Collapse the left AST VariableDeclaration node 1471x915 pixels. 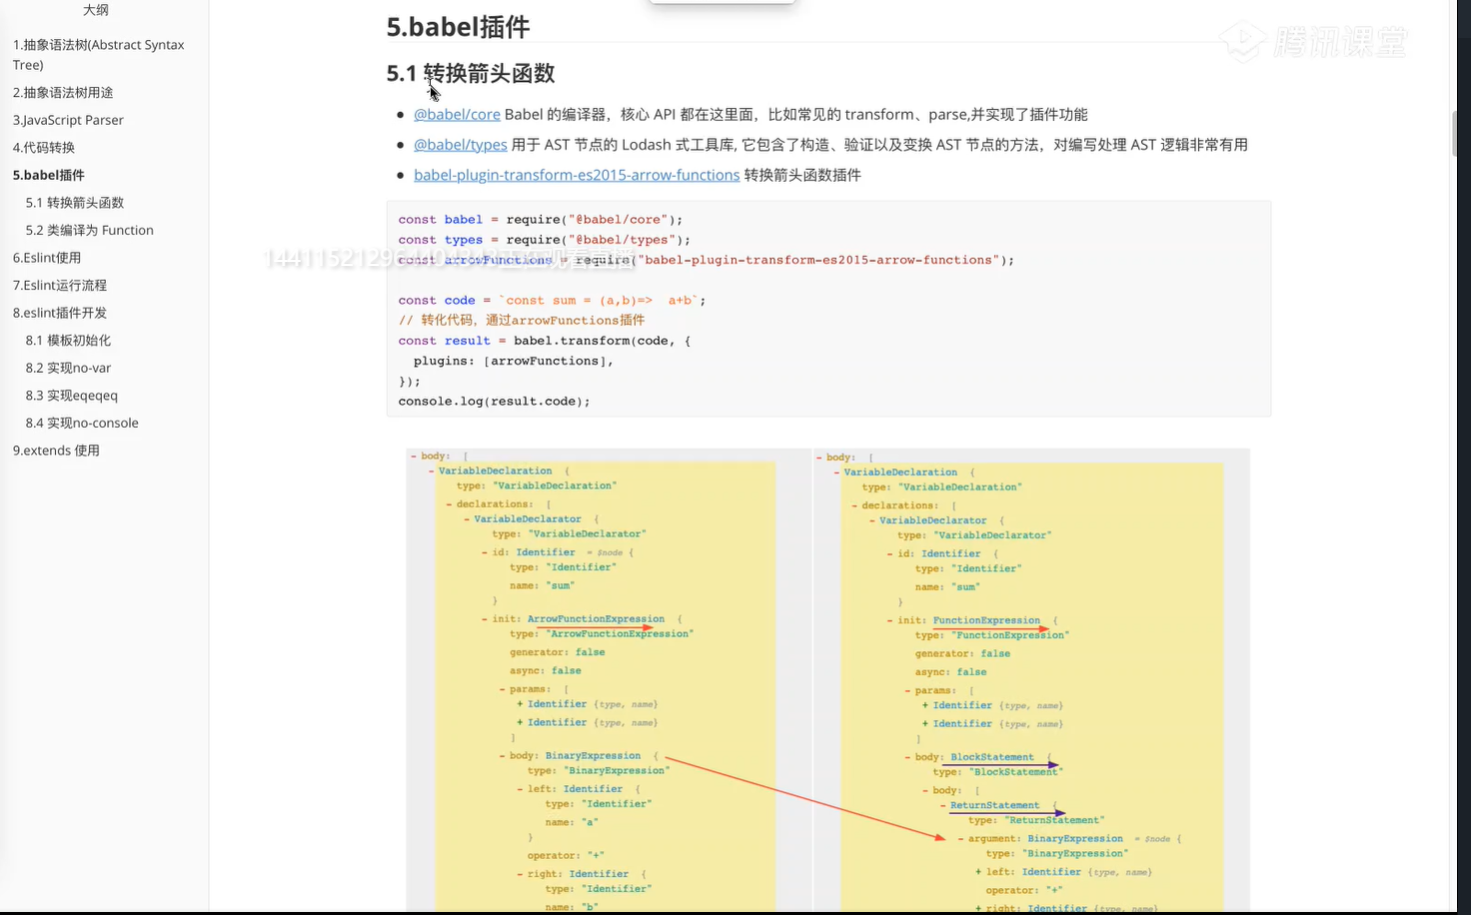pyautogui.click(x=431, y=471)
